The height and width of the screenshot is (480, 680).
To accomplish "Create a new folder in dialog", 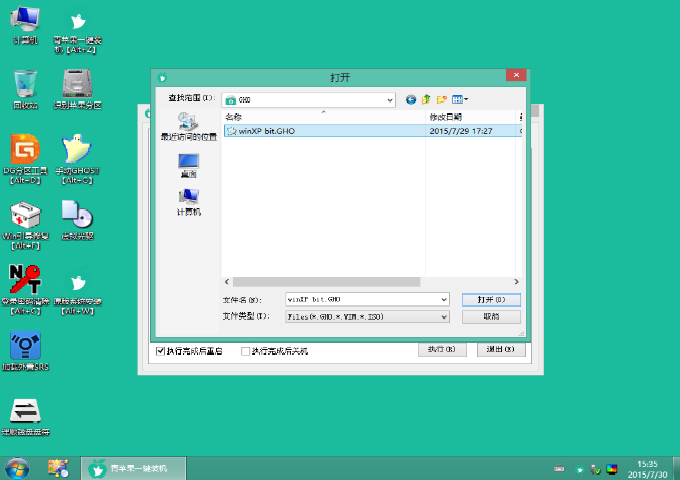I will coord(441,100).
